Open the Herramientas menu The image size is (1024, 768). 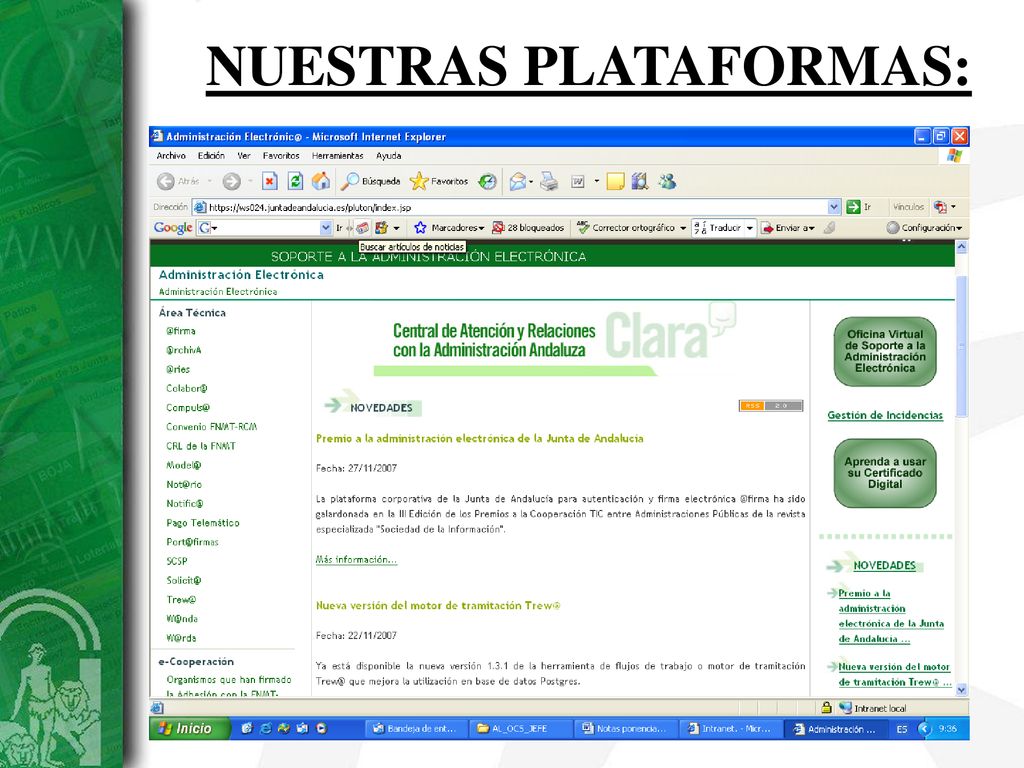(338, 155)
